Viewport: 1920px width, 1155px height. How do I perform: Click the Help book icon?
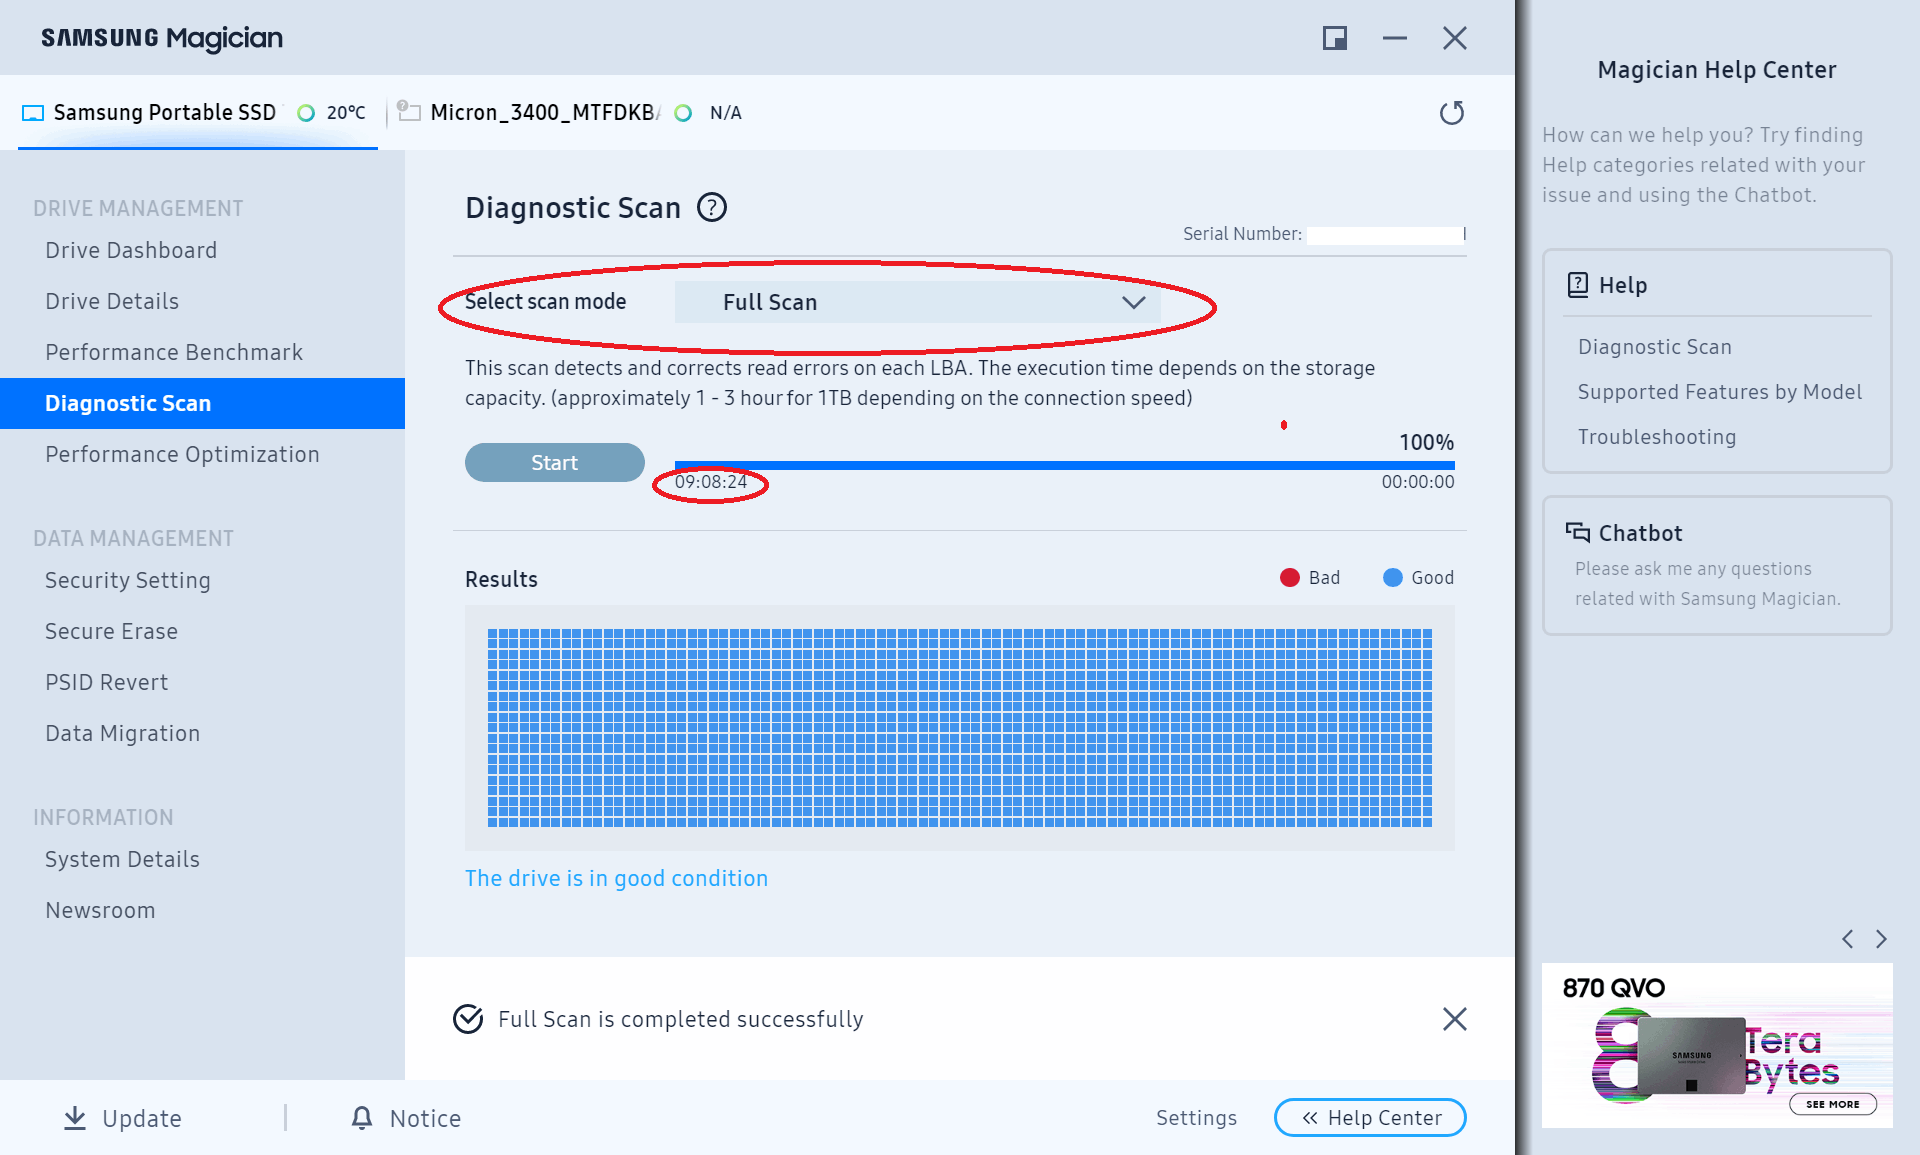[x=1577, y=285]
